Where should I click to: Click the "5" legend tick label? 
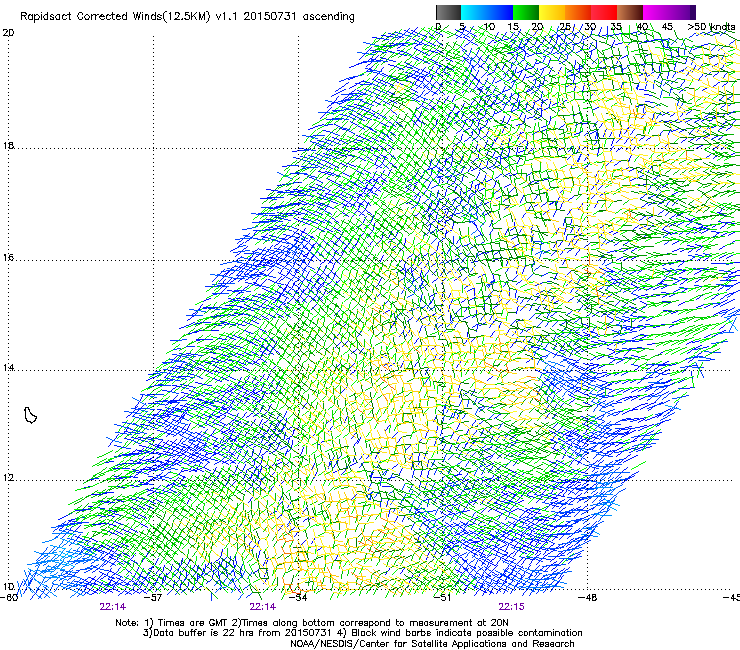tap(462, 26)
